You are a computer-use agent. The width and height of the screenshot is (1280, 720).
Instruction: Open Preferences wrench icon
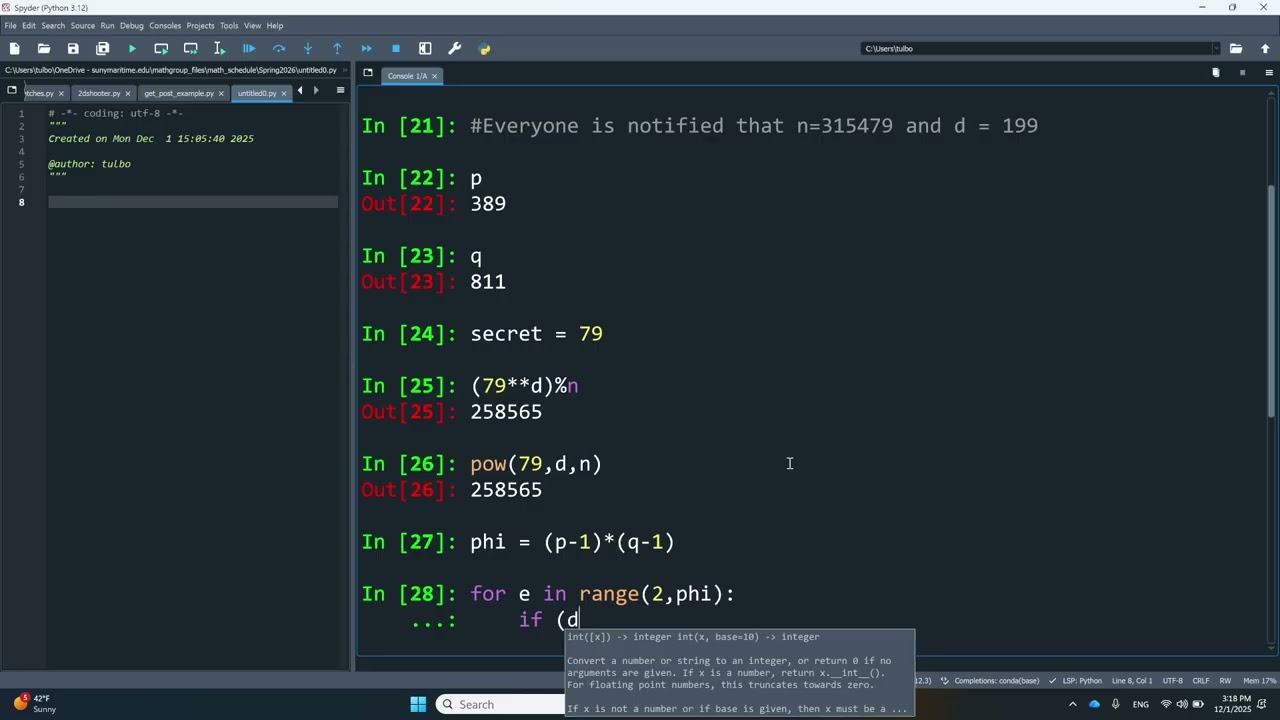point(454,48)
